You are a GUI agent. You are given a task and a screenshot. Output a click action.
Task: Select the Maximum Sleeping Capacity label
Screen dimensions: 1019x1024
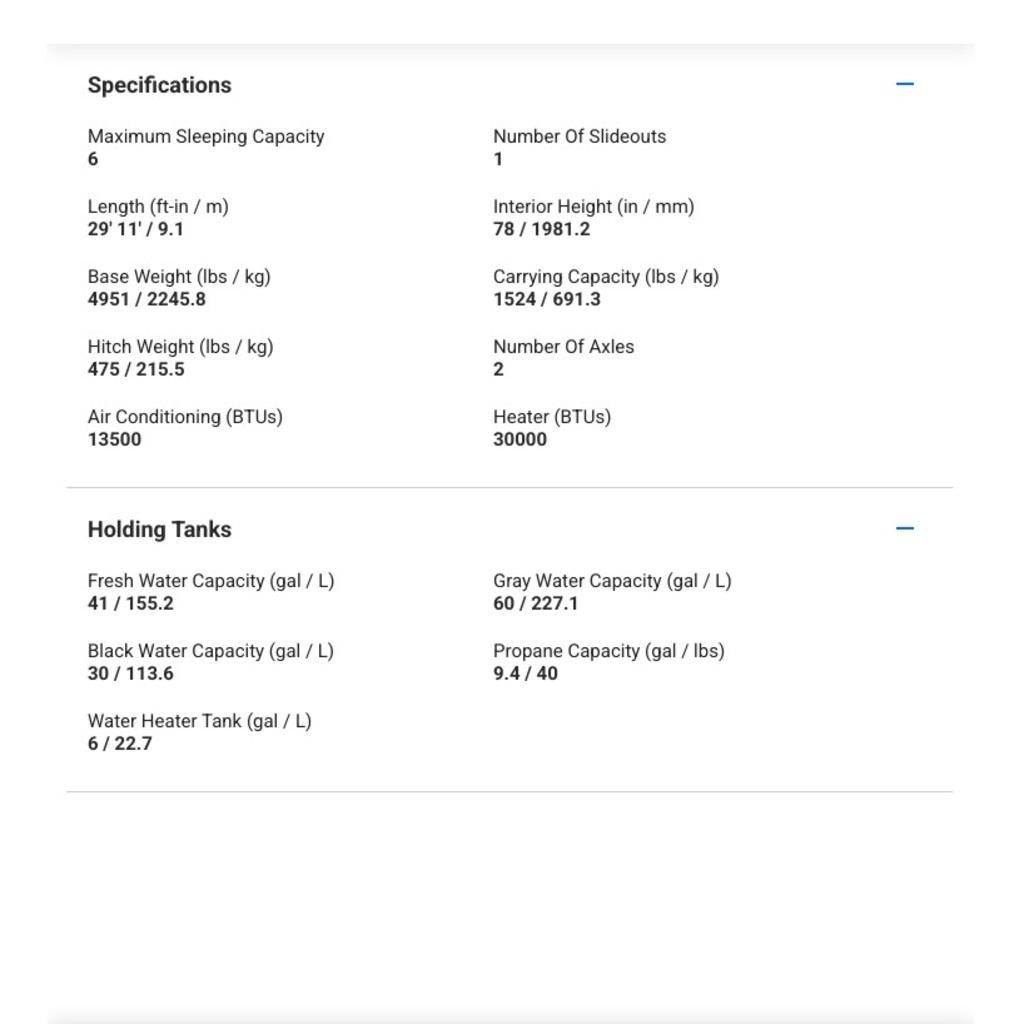coord(206,137)
